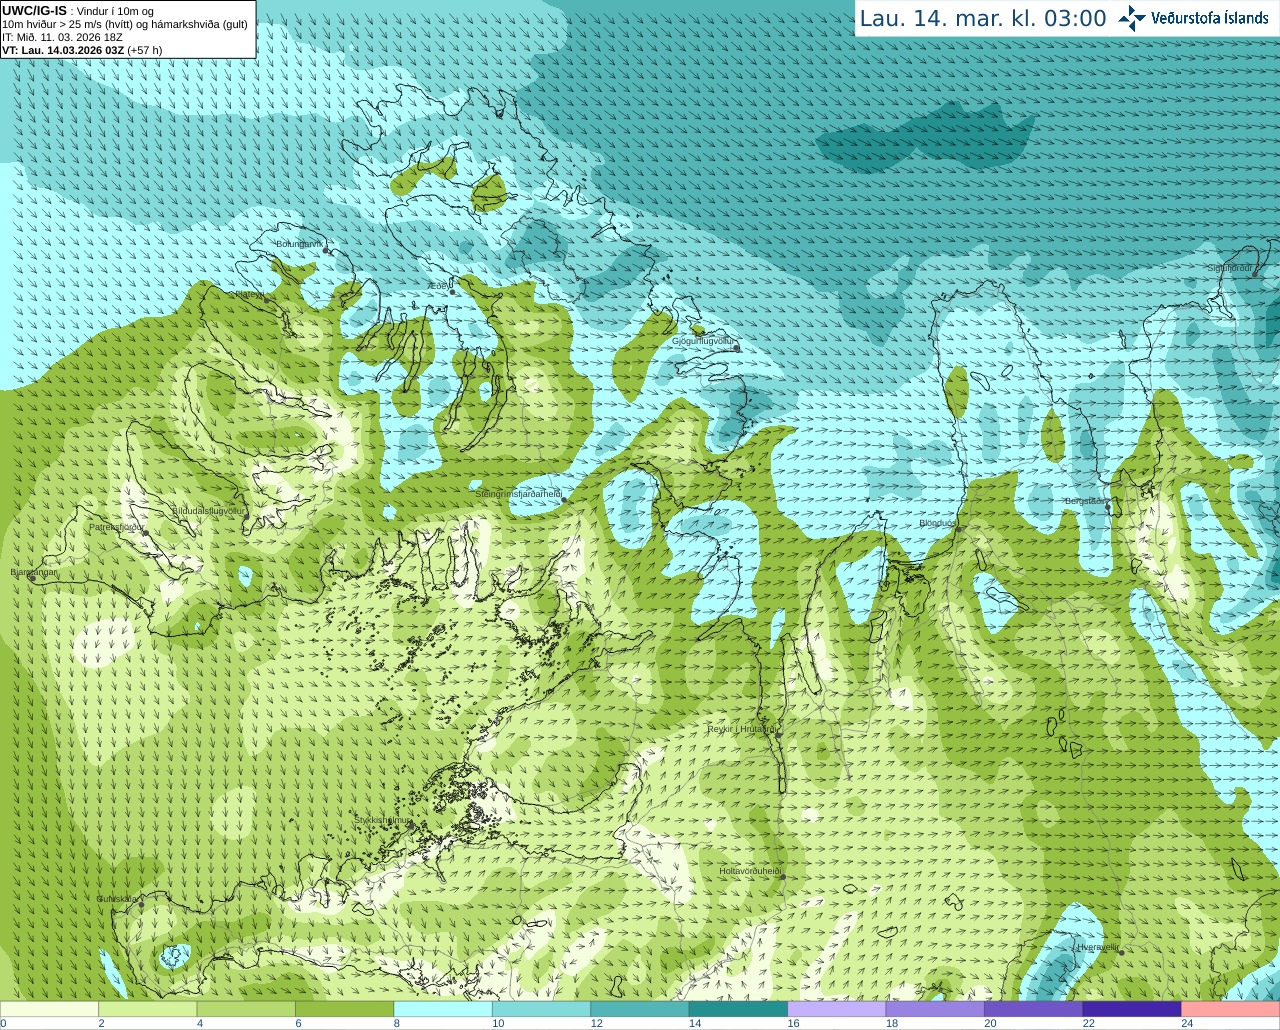
Task: Select the Steingrímsfjarðarheiði station label
Action: coord(517,494)
